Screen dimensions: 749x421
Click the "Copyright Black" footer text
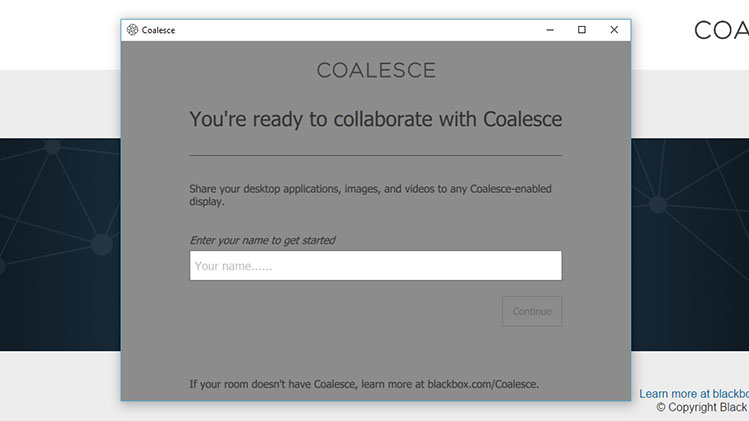pos(702,407)
